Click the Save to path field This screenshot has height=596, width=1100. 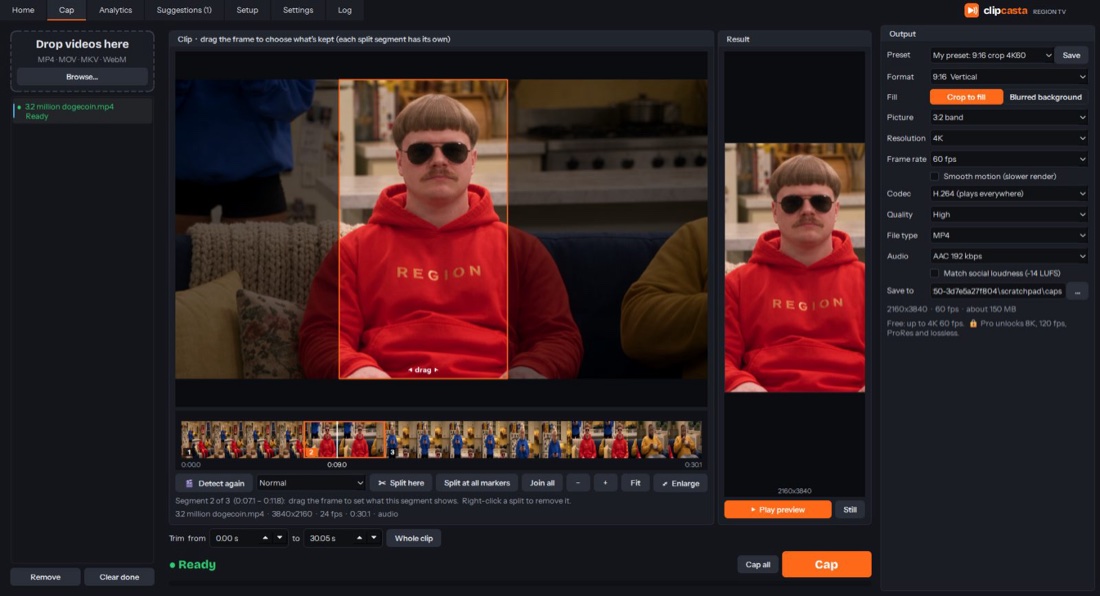[997, 291]
